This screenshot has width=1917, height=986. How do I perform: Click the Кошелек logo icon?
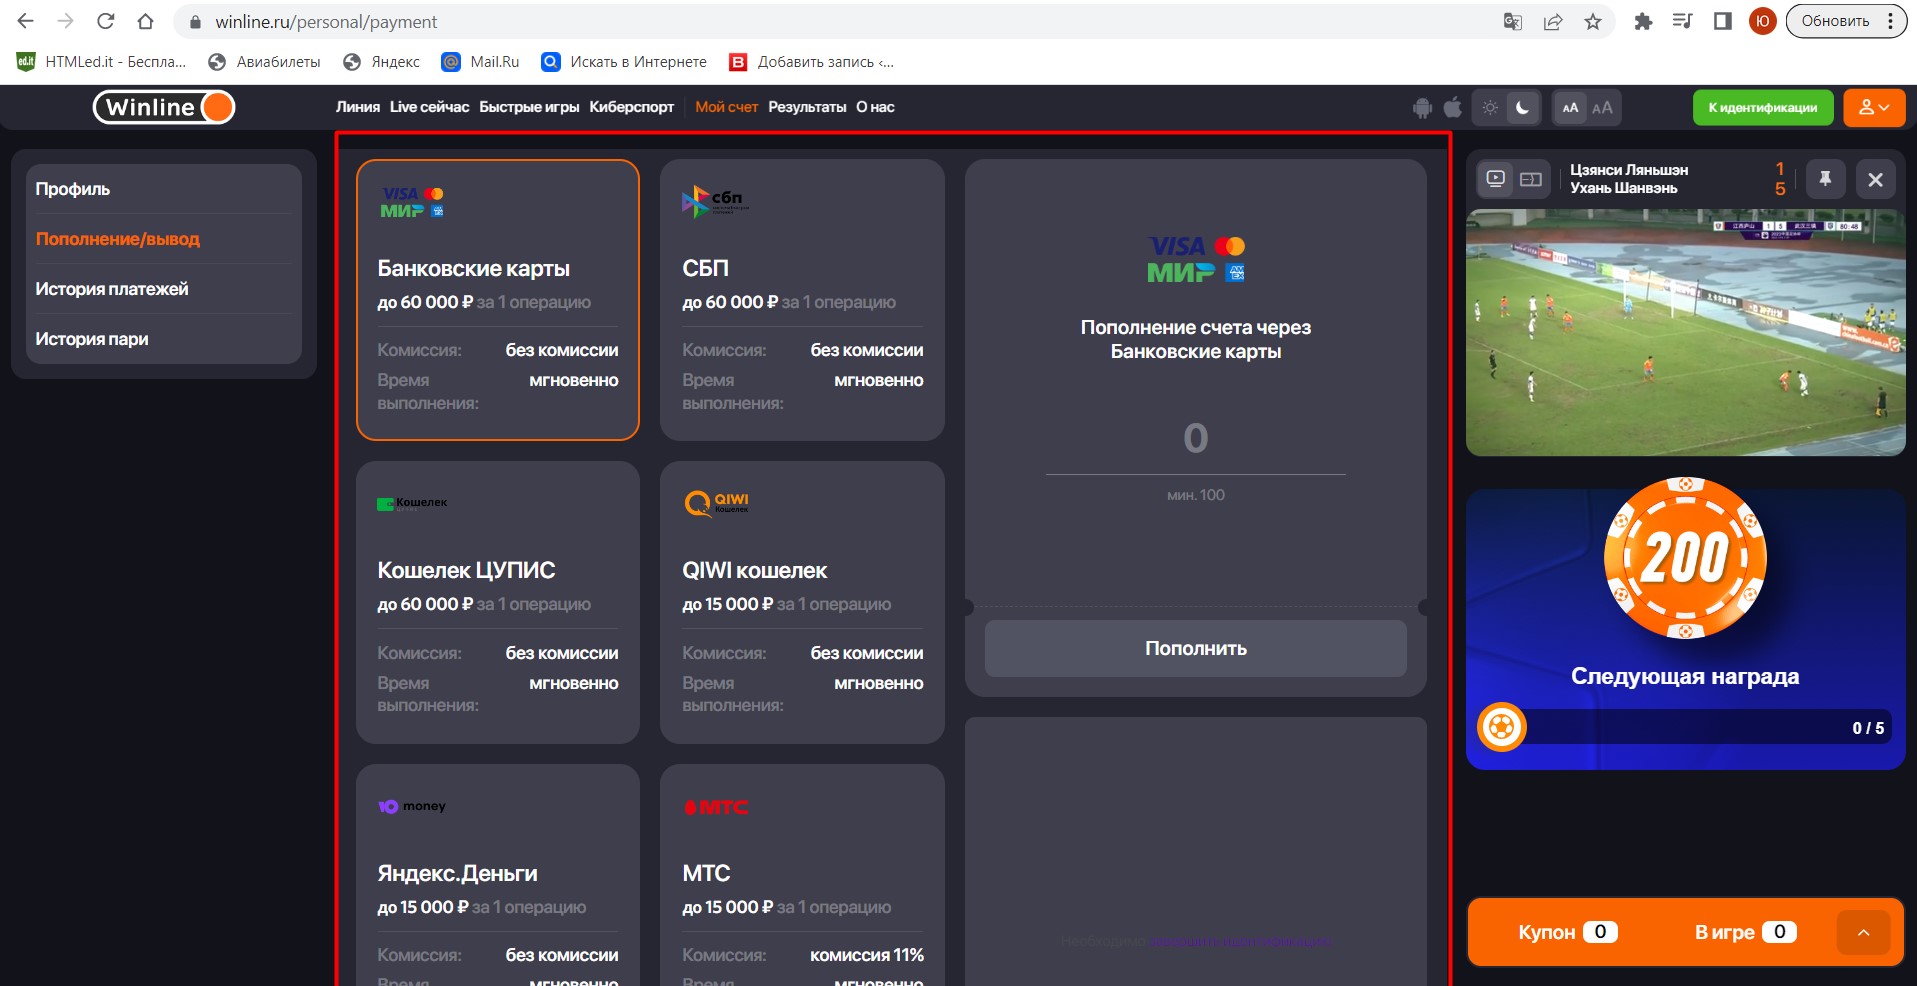point(412,503)
